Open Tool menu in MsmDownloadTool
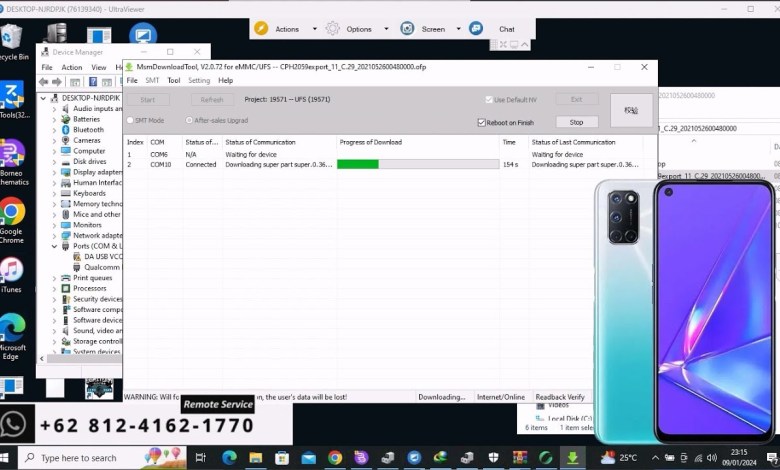780x470 pixels. tap(174, 80)
